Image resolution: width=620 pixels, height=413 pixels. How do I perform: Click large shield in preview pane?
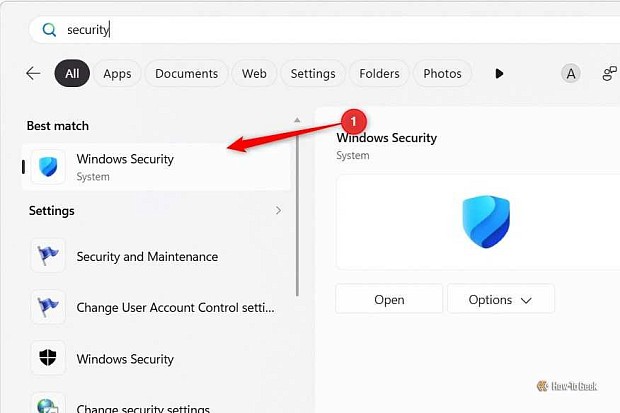point(486,222)
